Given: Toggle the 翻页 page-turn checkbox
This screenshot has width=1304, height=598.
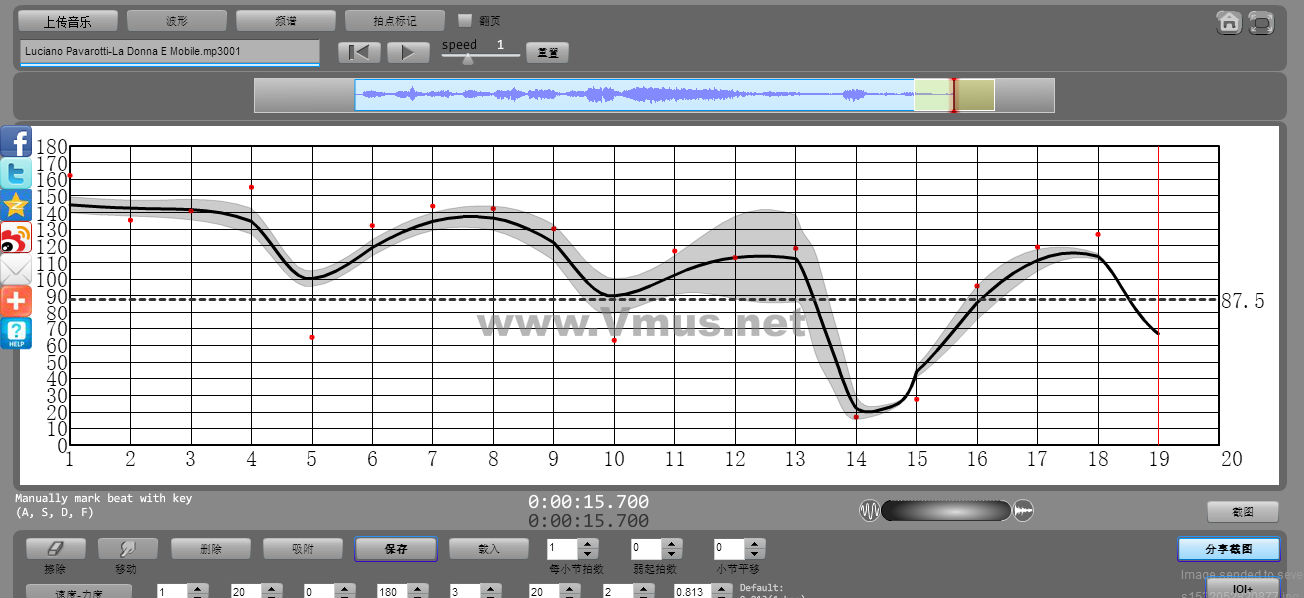Looking at the screenshot, I should tap(465, 20).
